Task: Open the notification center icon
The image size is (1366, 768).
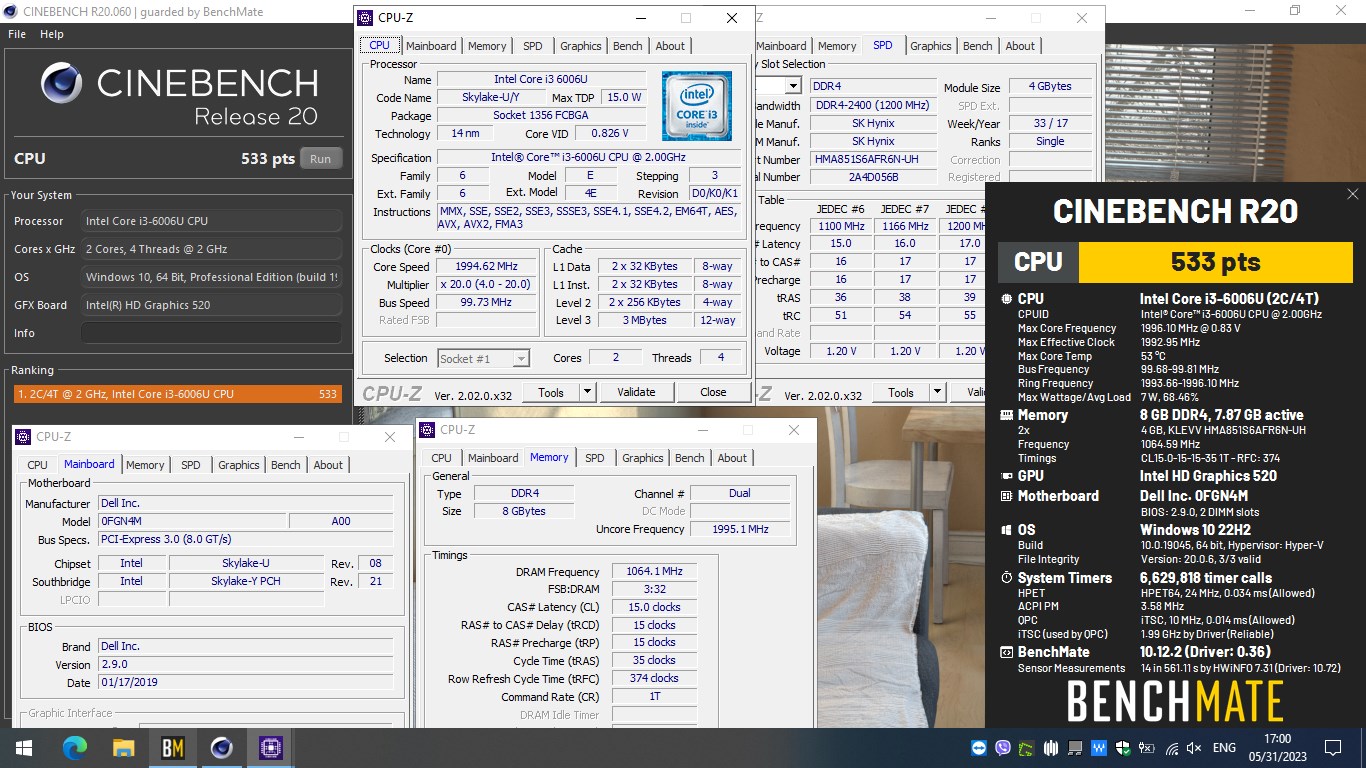Action: [x=1332, y=748]
